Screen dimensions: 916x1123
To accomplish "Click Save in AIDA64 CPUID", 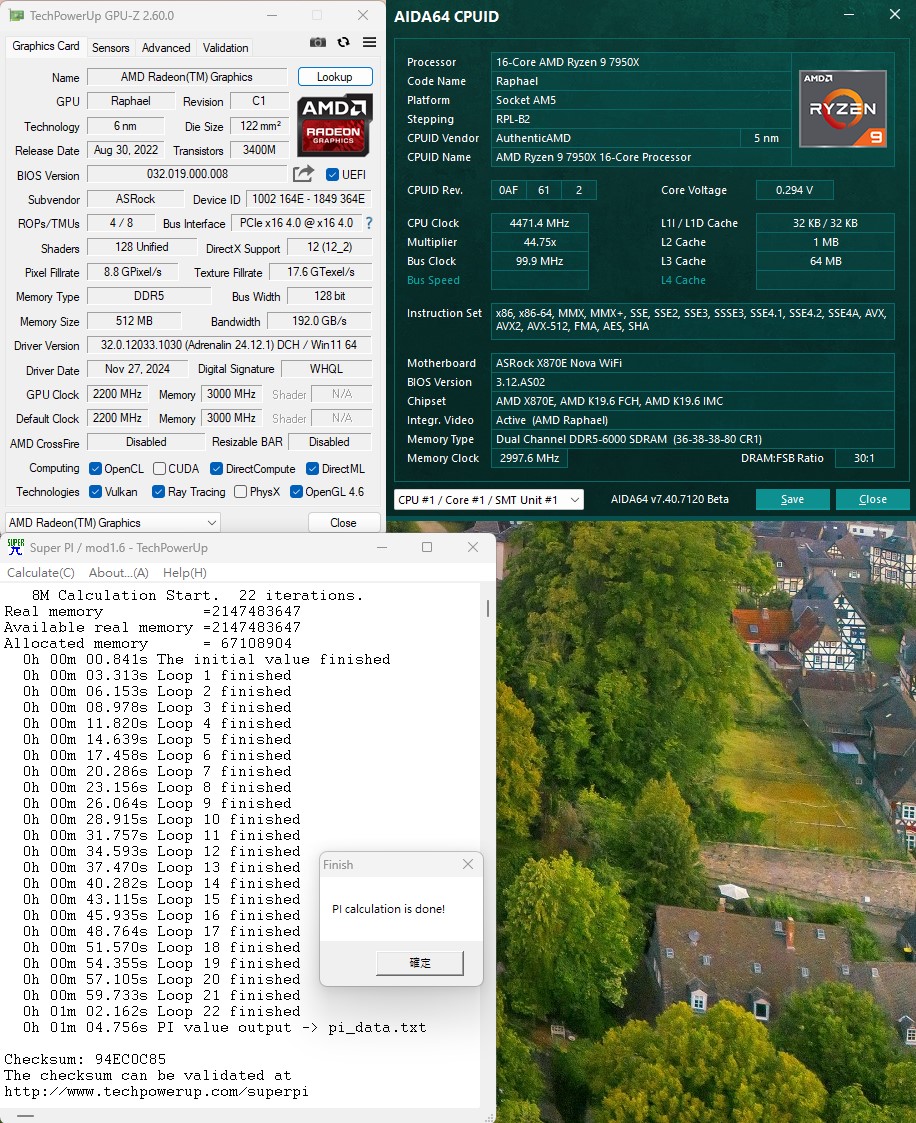I will 792,499.
